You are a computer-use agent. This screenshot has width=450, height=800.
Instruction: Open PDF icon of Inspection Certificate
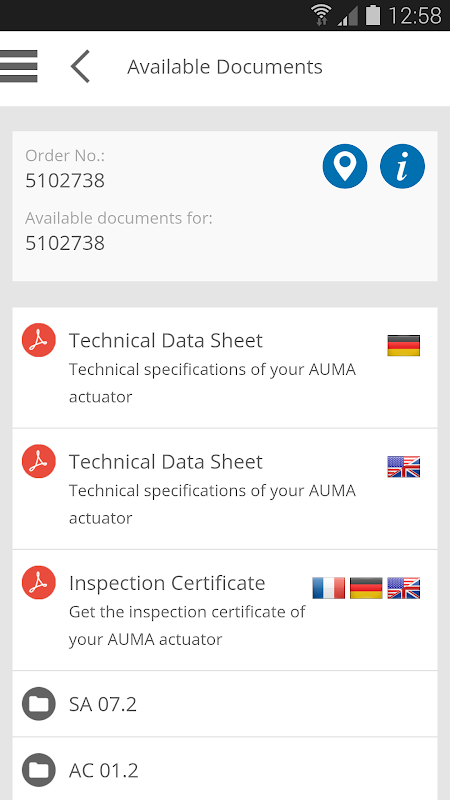click(39, 583)
